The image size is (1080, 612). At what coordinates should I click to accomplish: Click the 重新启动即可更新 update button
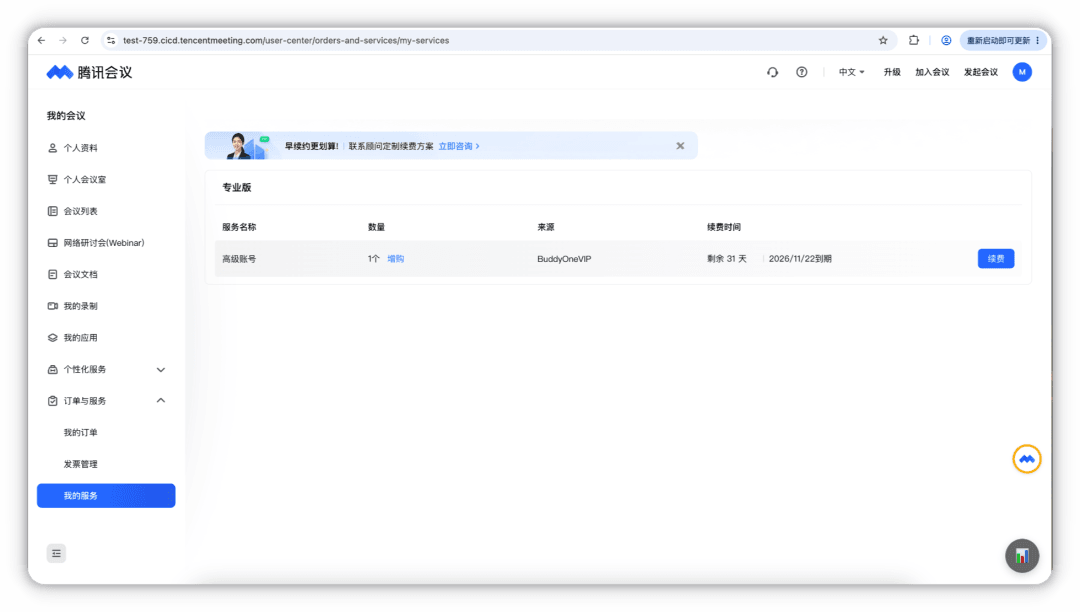click(1003, 41)
